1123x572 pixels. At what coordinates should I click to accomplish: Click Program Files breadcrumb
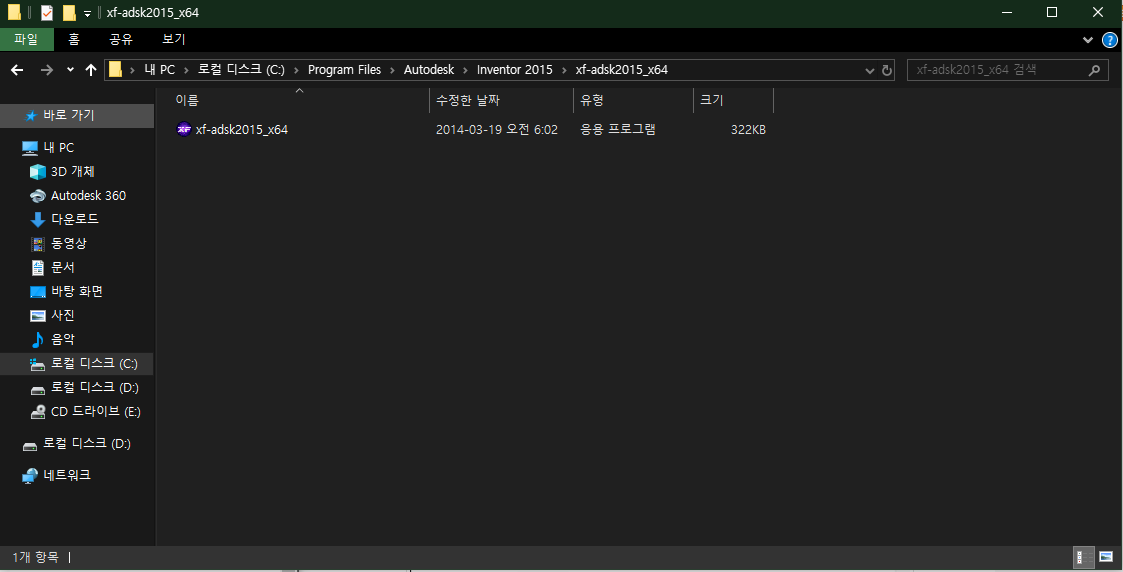344,69
